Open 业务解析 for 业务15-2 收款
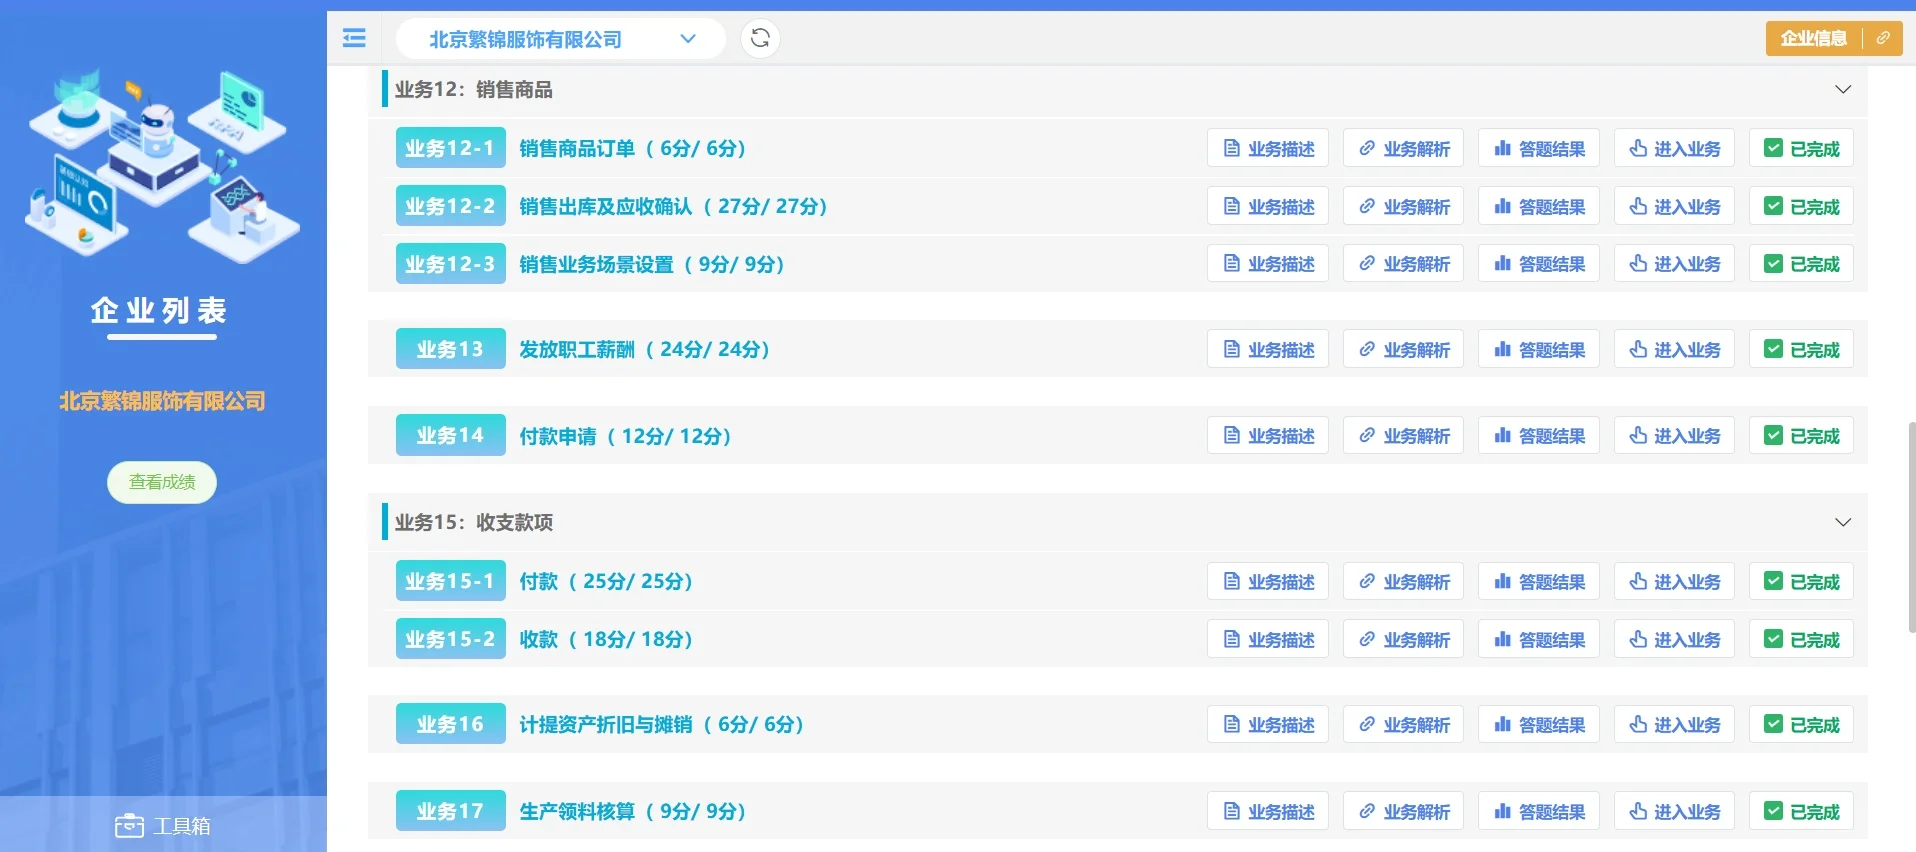The height and width of the screenshot is (852, 1916). point(1403,639)
